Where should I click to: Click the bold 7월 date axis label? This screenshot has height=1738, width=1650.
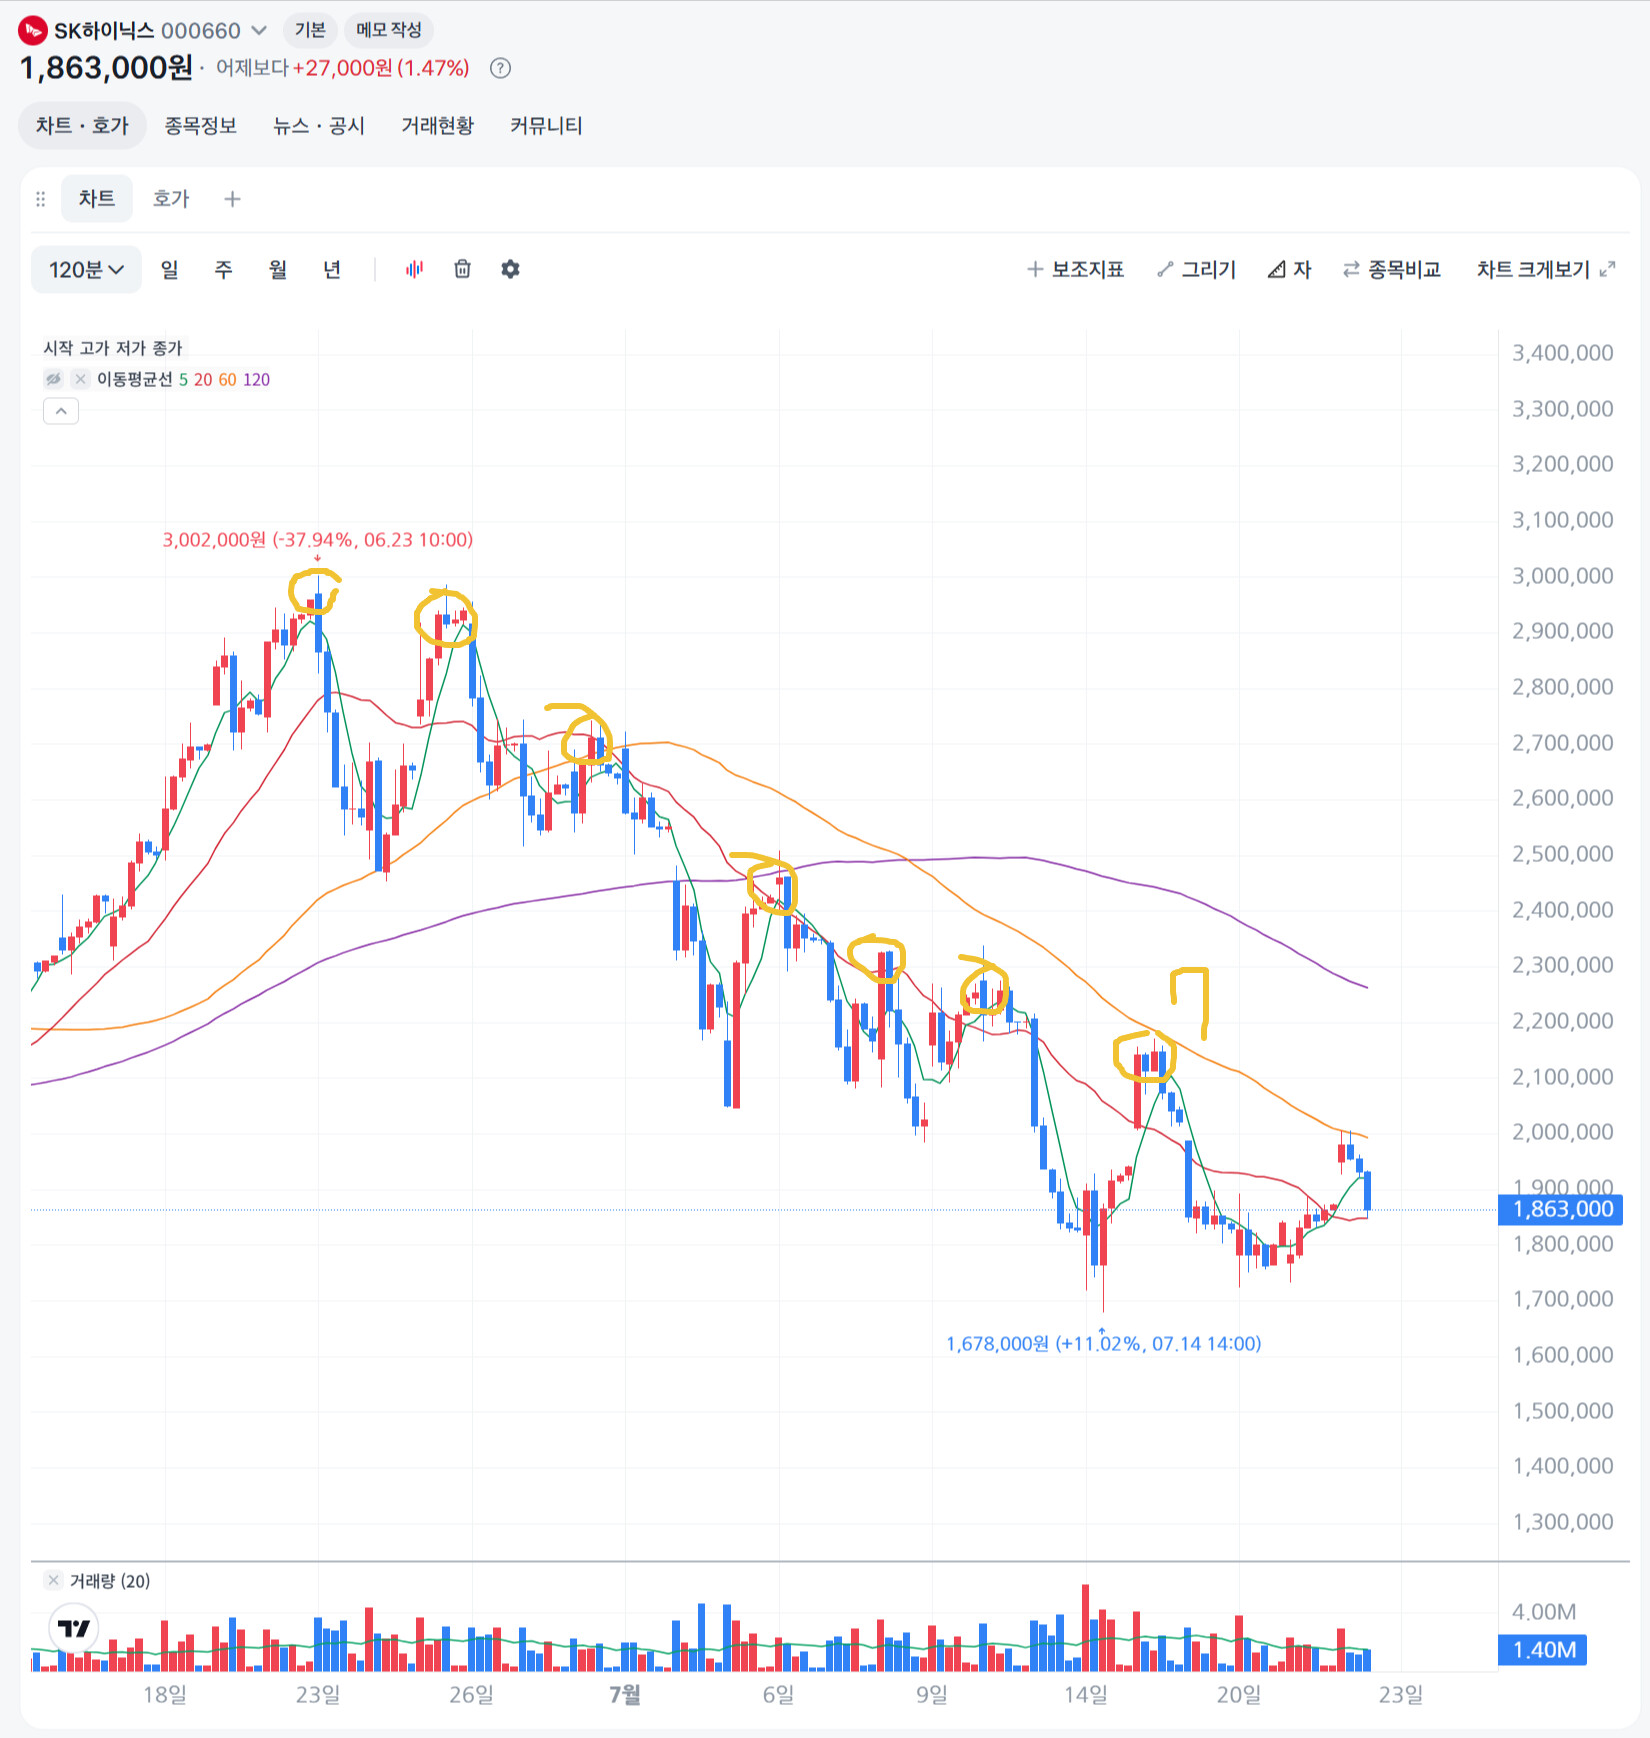click(625, 1695)
